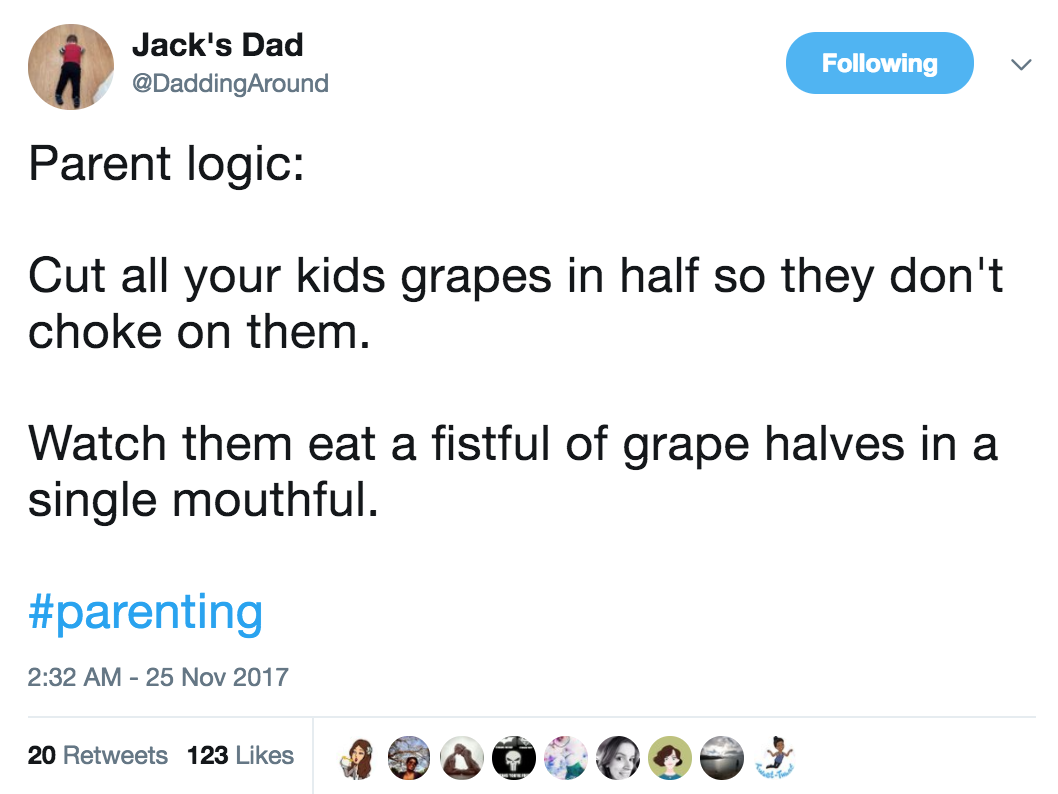The width and height of the screenshot is (1058, 794).
Task: Open the cartoon girl drinking avatar
Action: coord(358,758)
